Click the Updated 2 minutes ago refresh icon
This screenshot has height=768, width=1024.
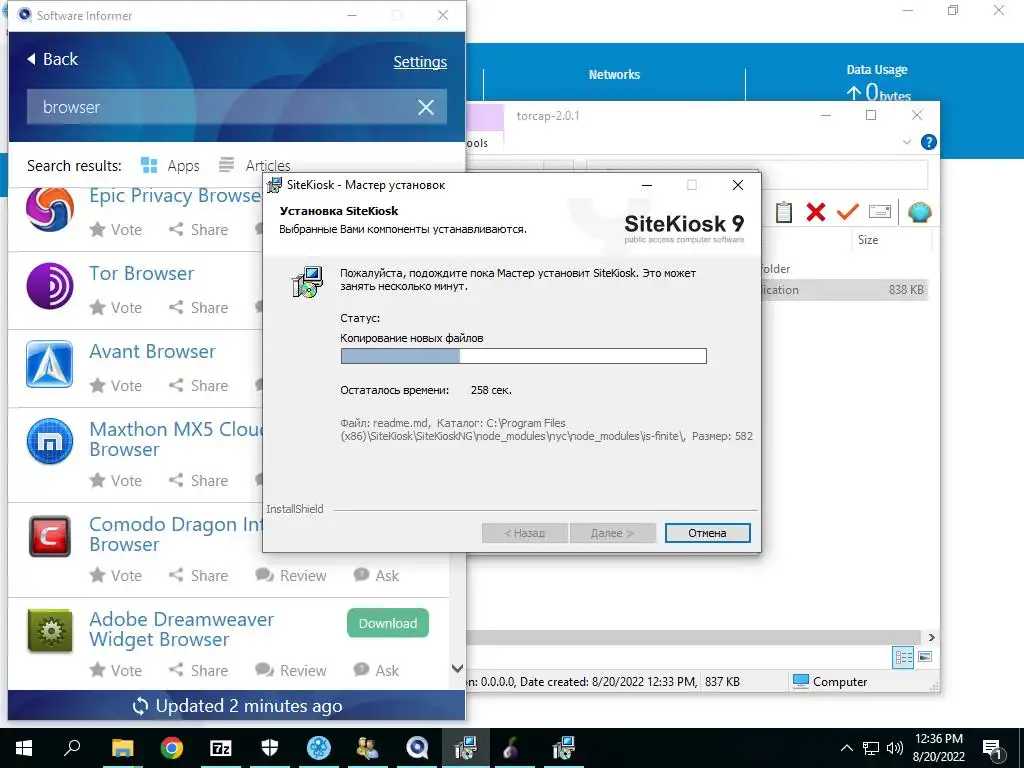click(140, 707)
